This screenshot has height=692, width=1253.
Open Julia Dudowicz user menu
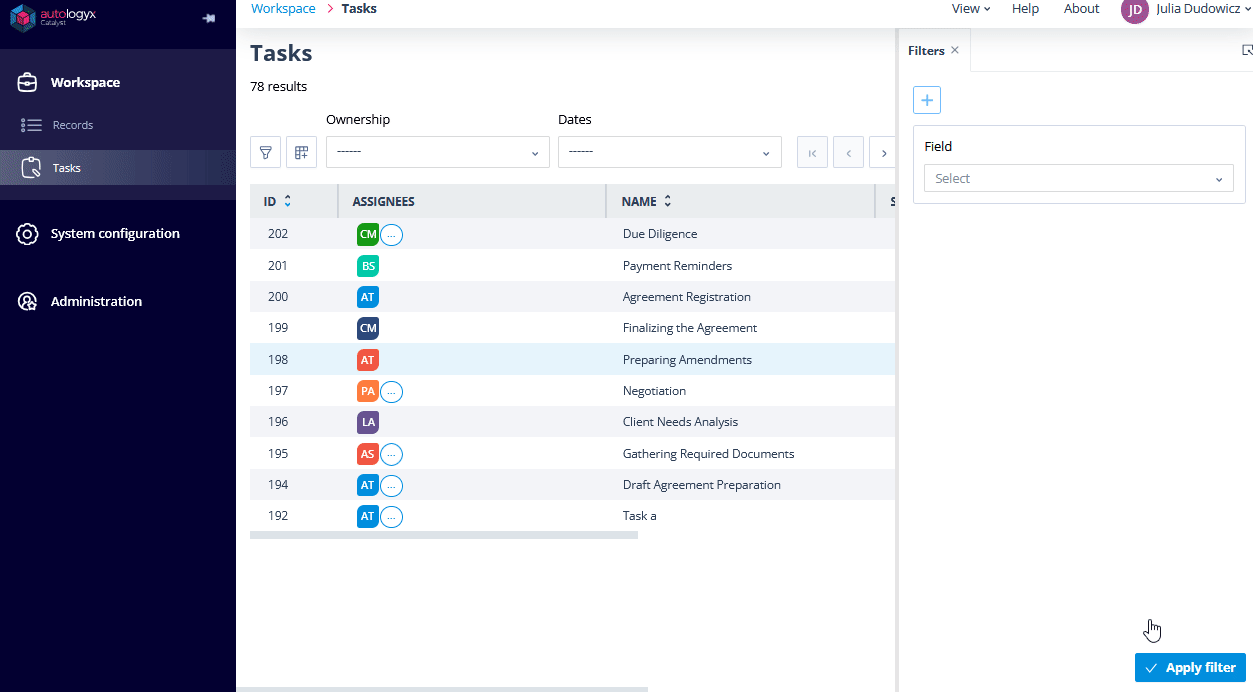(x=1203, y=9)
